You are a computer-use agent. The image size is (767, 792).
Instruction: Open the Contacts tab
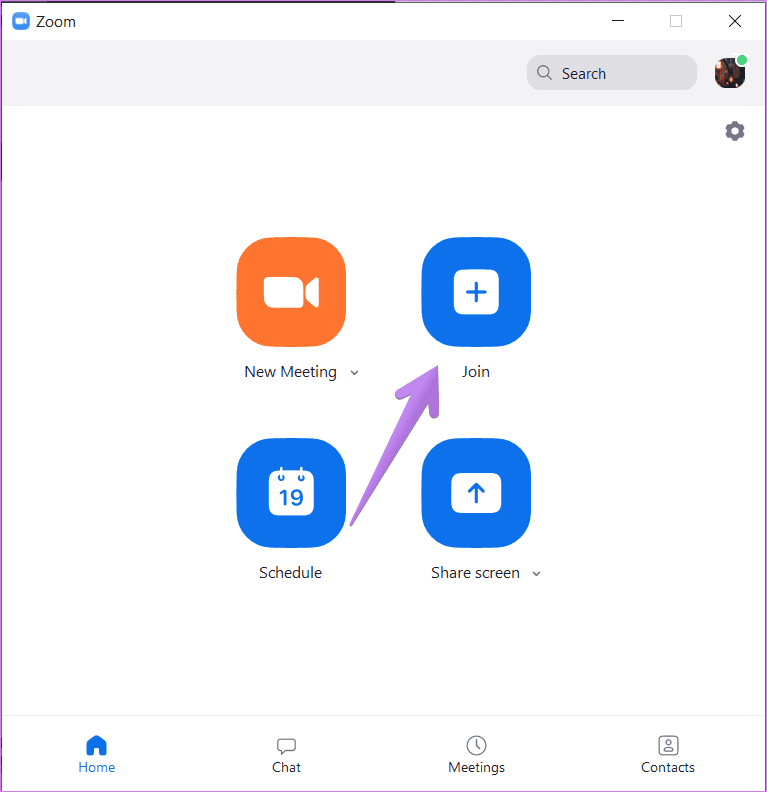(x=668, y=755)
